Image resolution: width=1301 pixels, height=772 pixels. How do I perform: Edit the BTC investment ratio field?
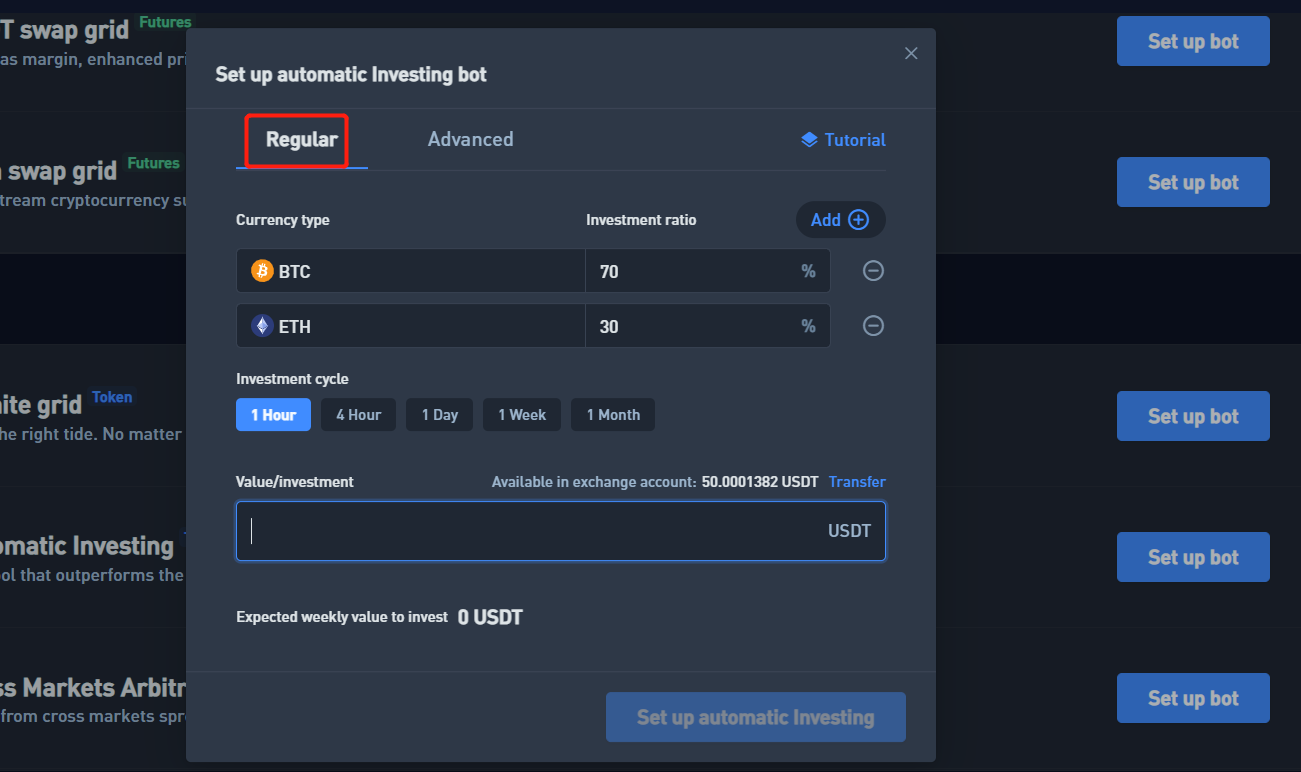coord(690,271)
